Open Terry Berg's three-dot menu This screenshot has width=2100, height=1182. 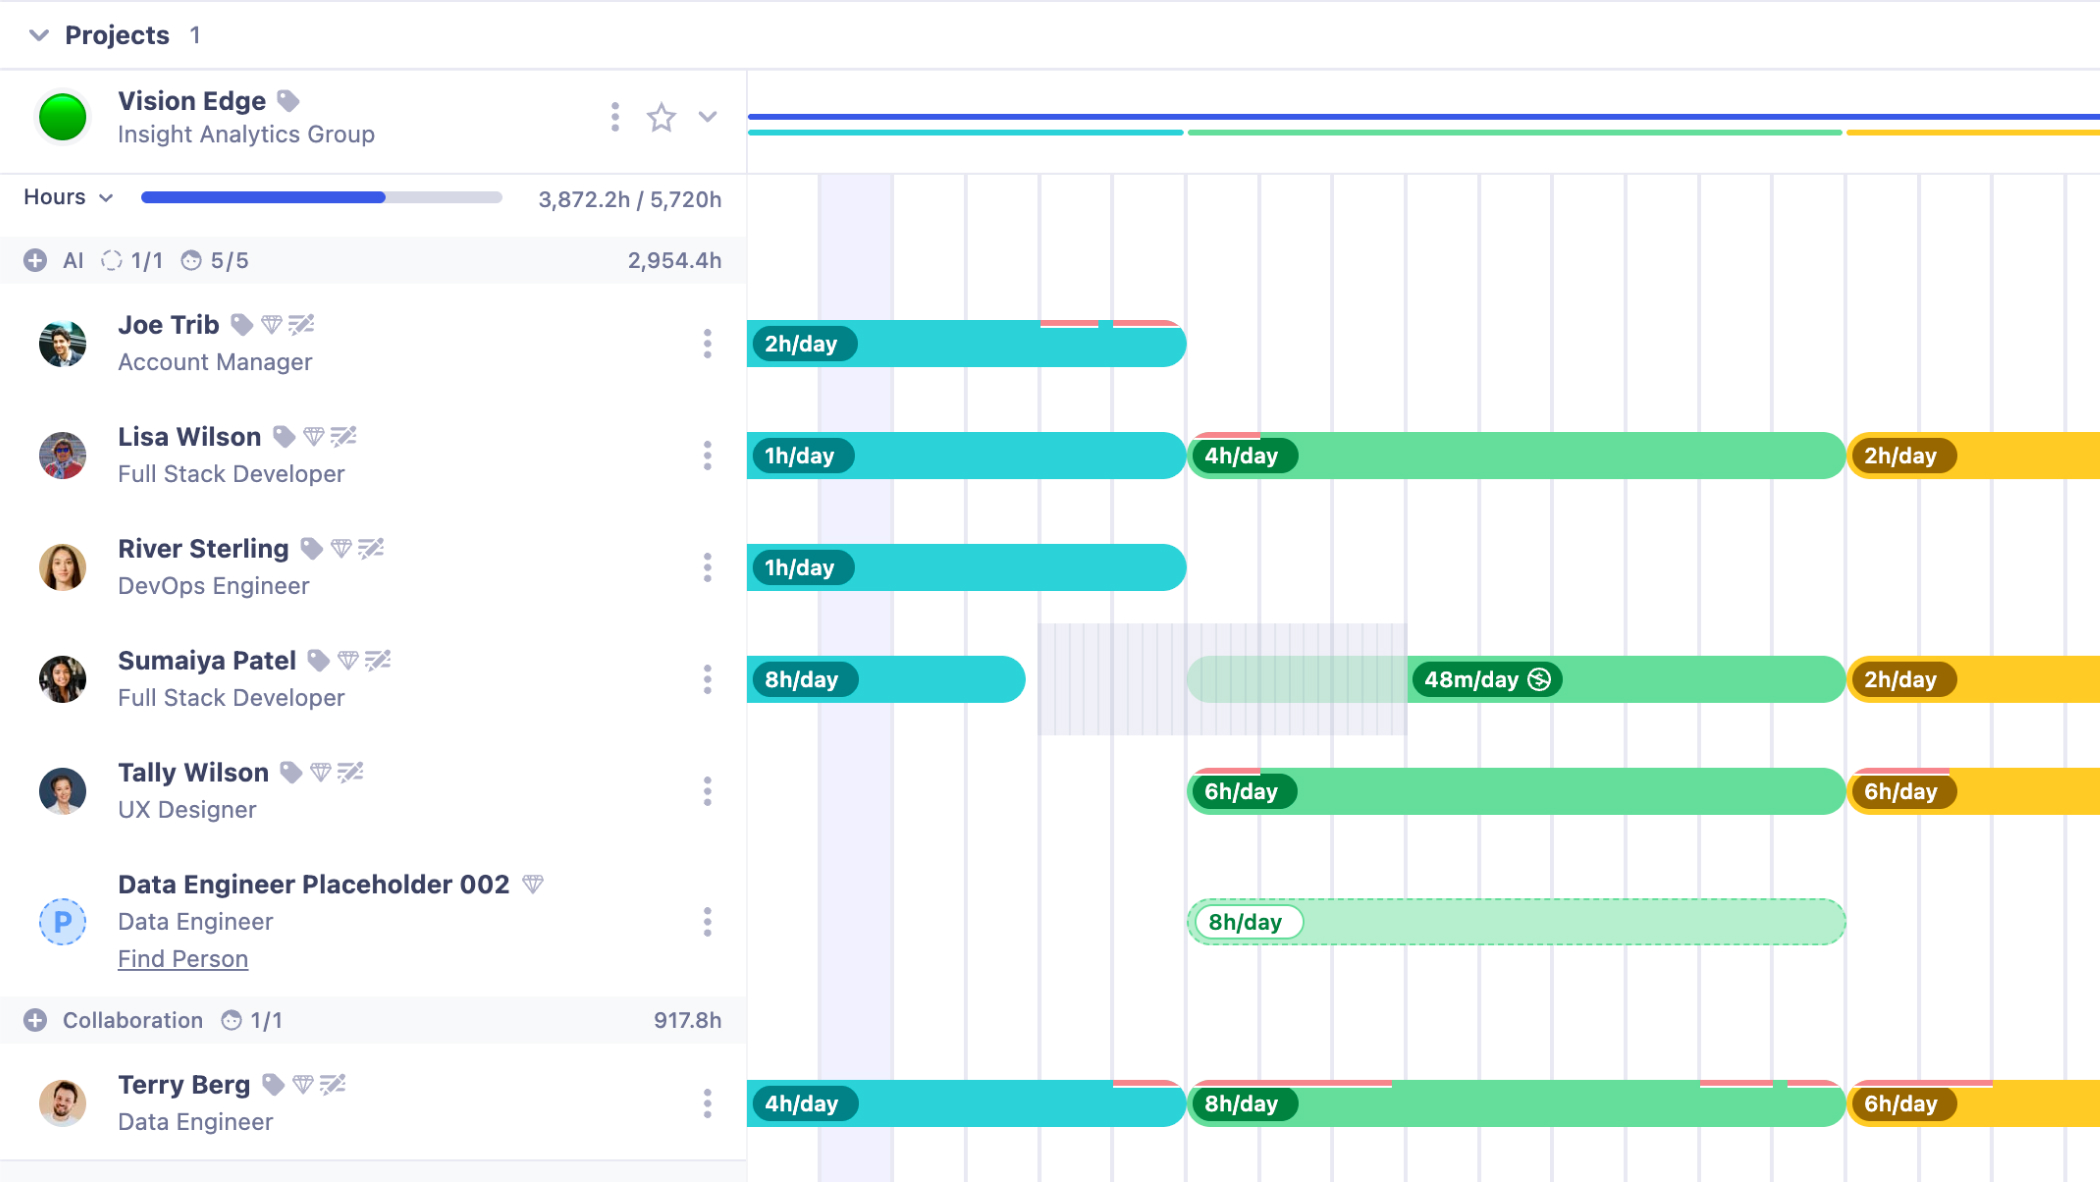[707, 1103]
